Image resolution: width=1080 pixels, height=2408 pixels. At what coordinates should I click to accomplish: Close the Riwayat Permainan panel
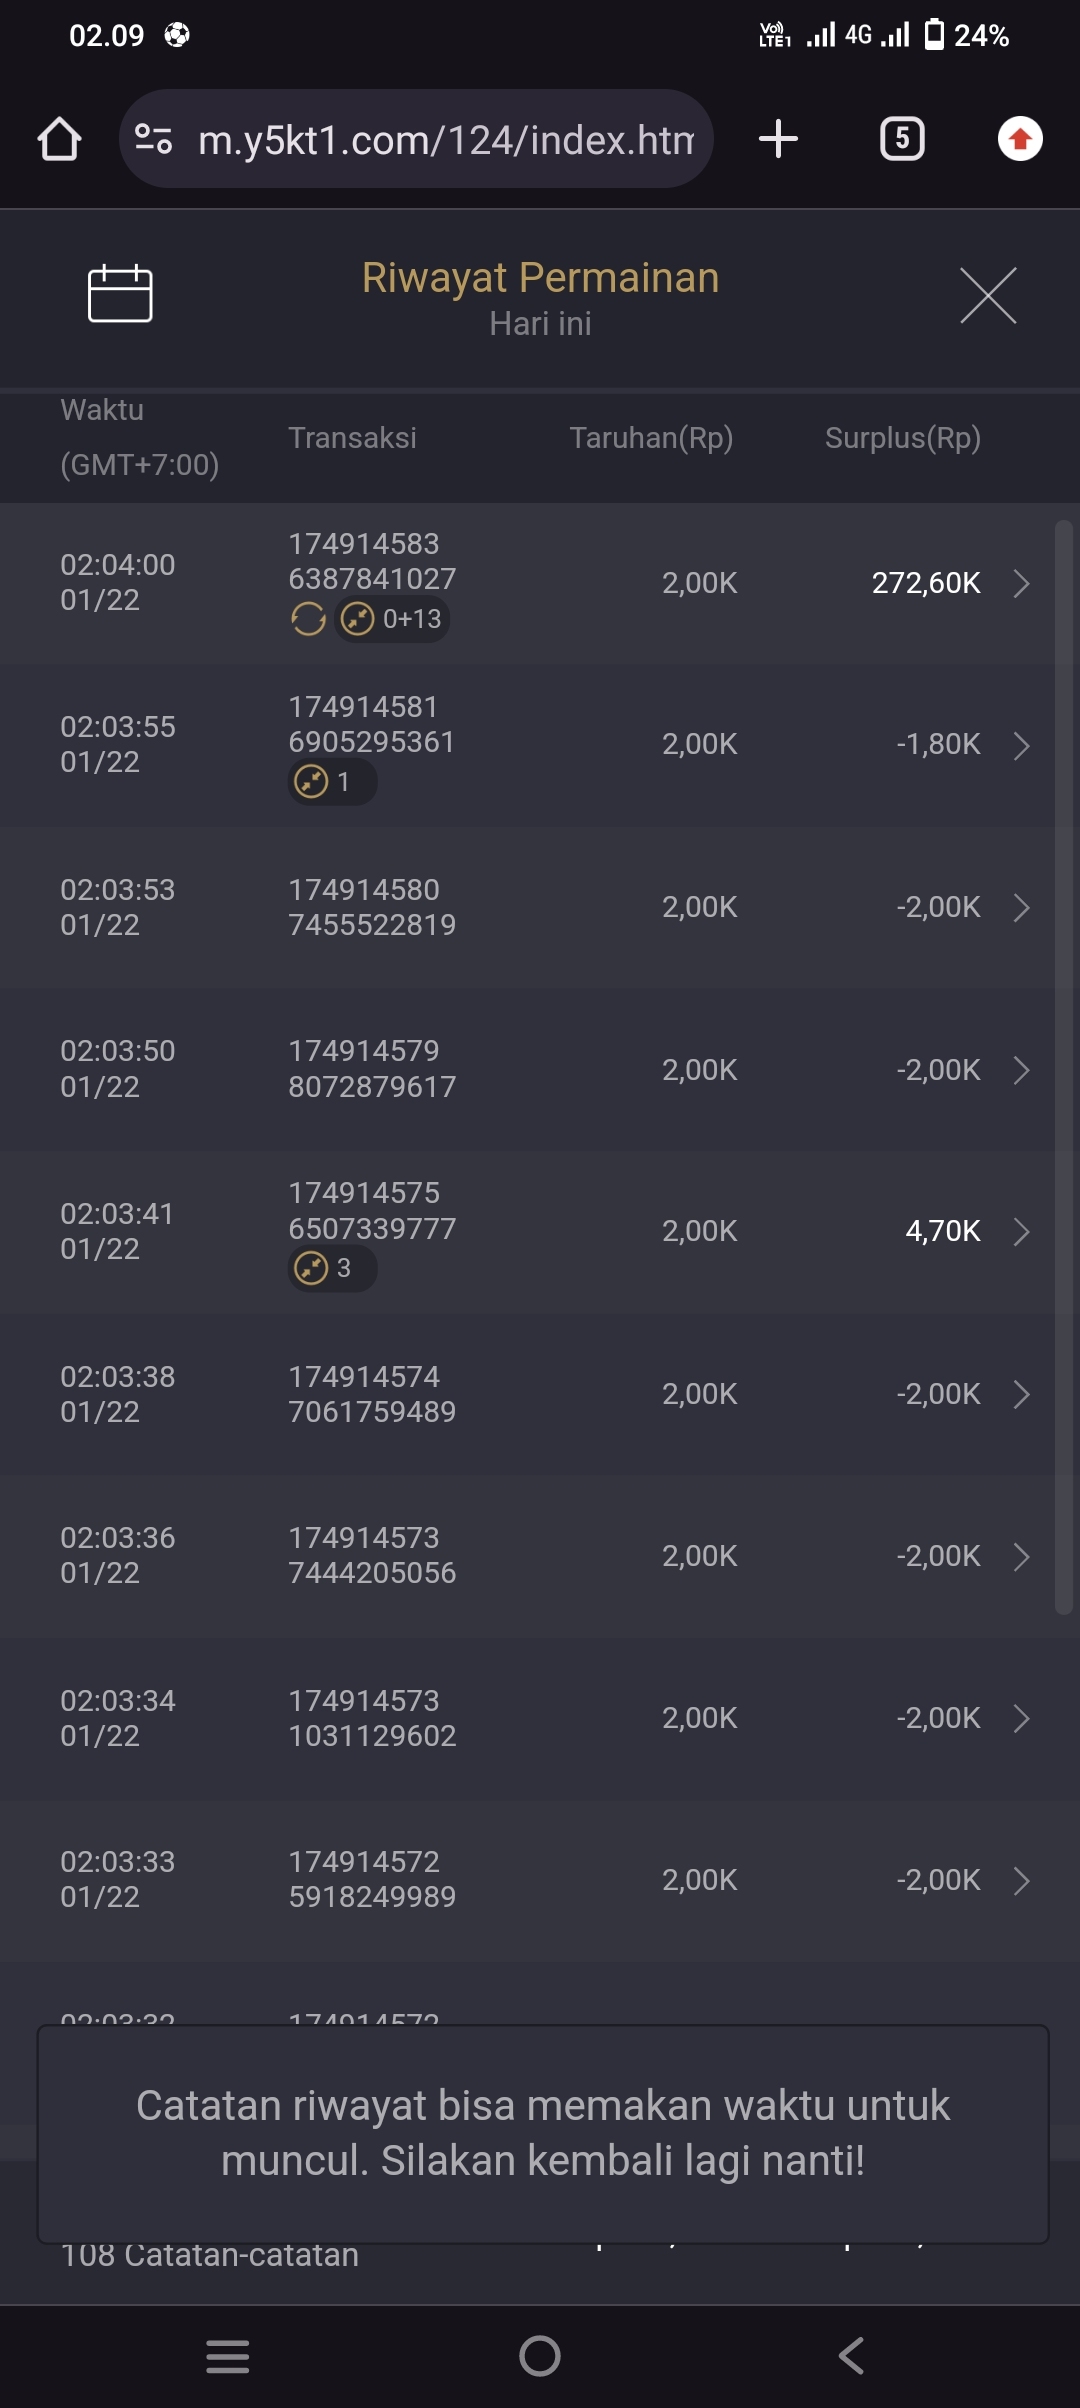coord(987,295)
